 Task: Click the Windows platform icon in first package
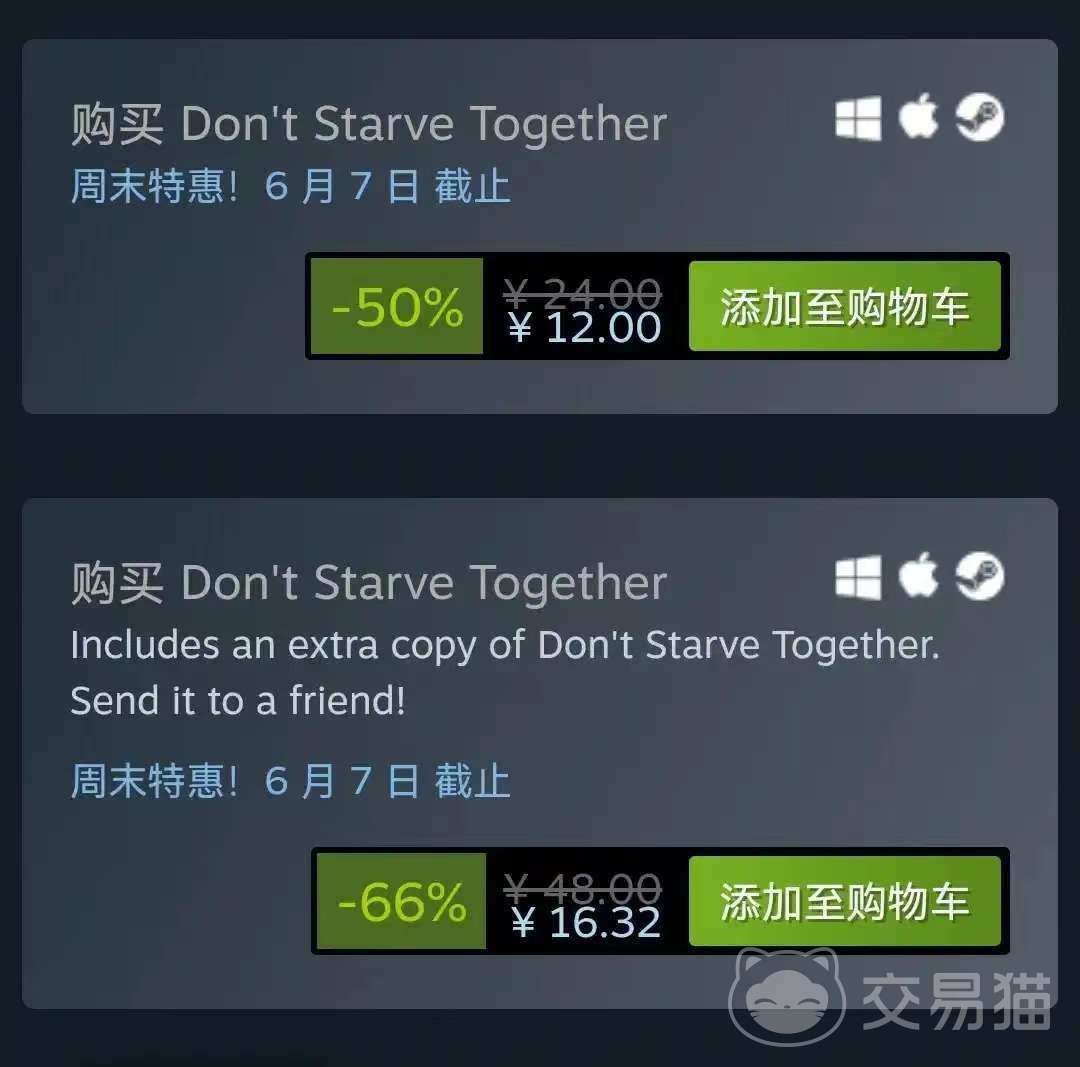[x=858, y=118]
